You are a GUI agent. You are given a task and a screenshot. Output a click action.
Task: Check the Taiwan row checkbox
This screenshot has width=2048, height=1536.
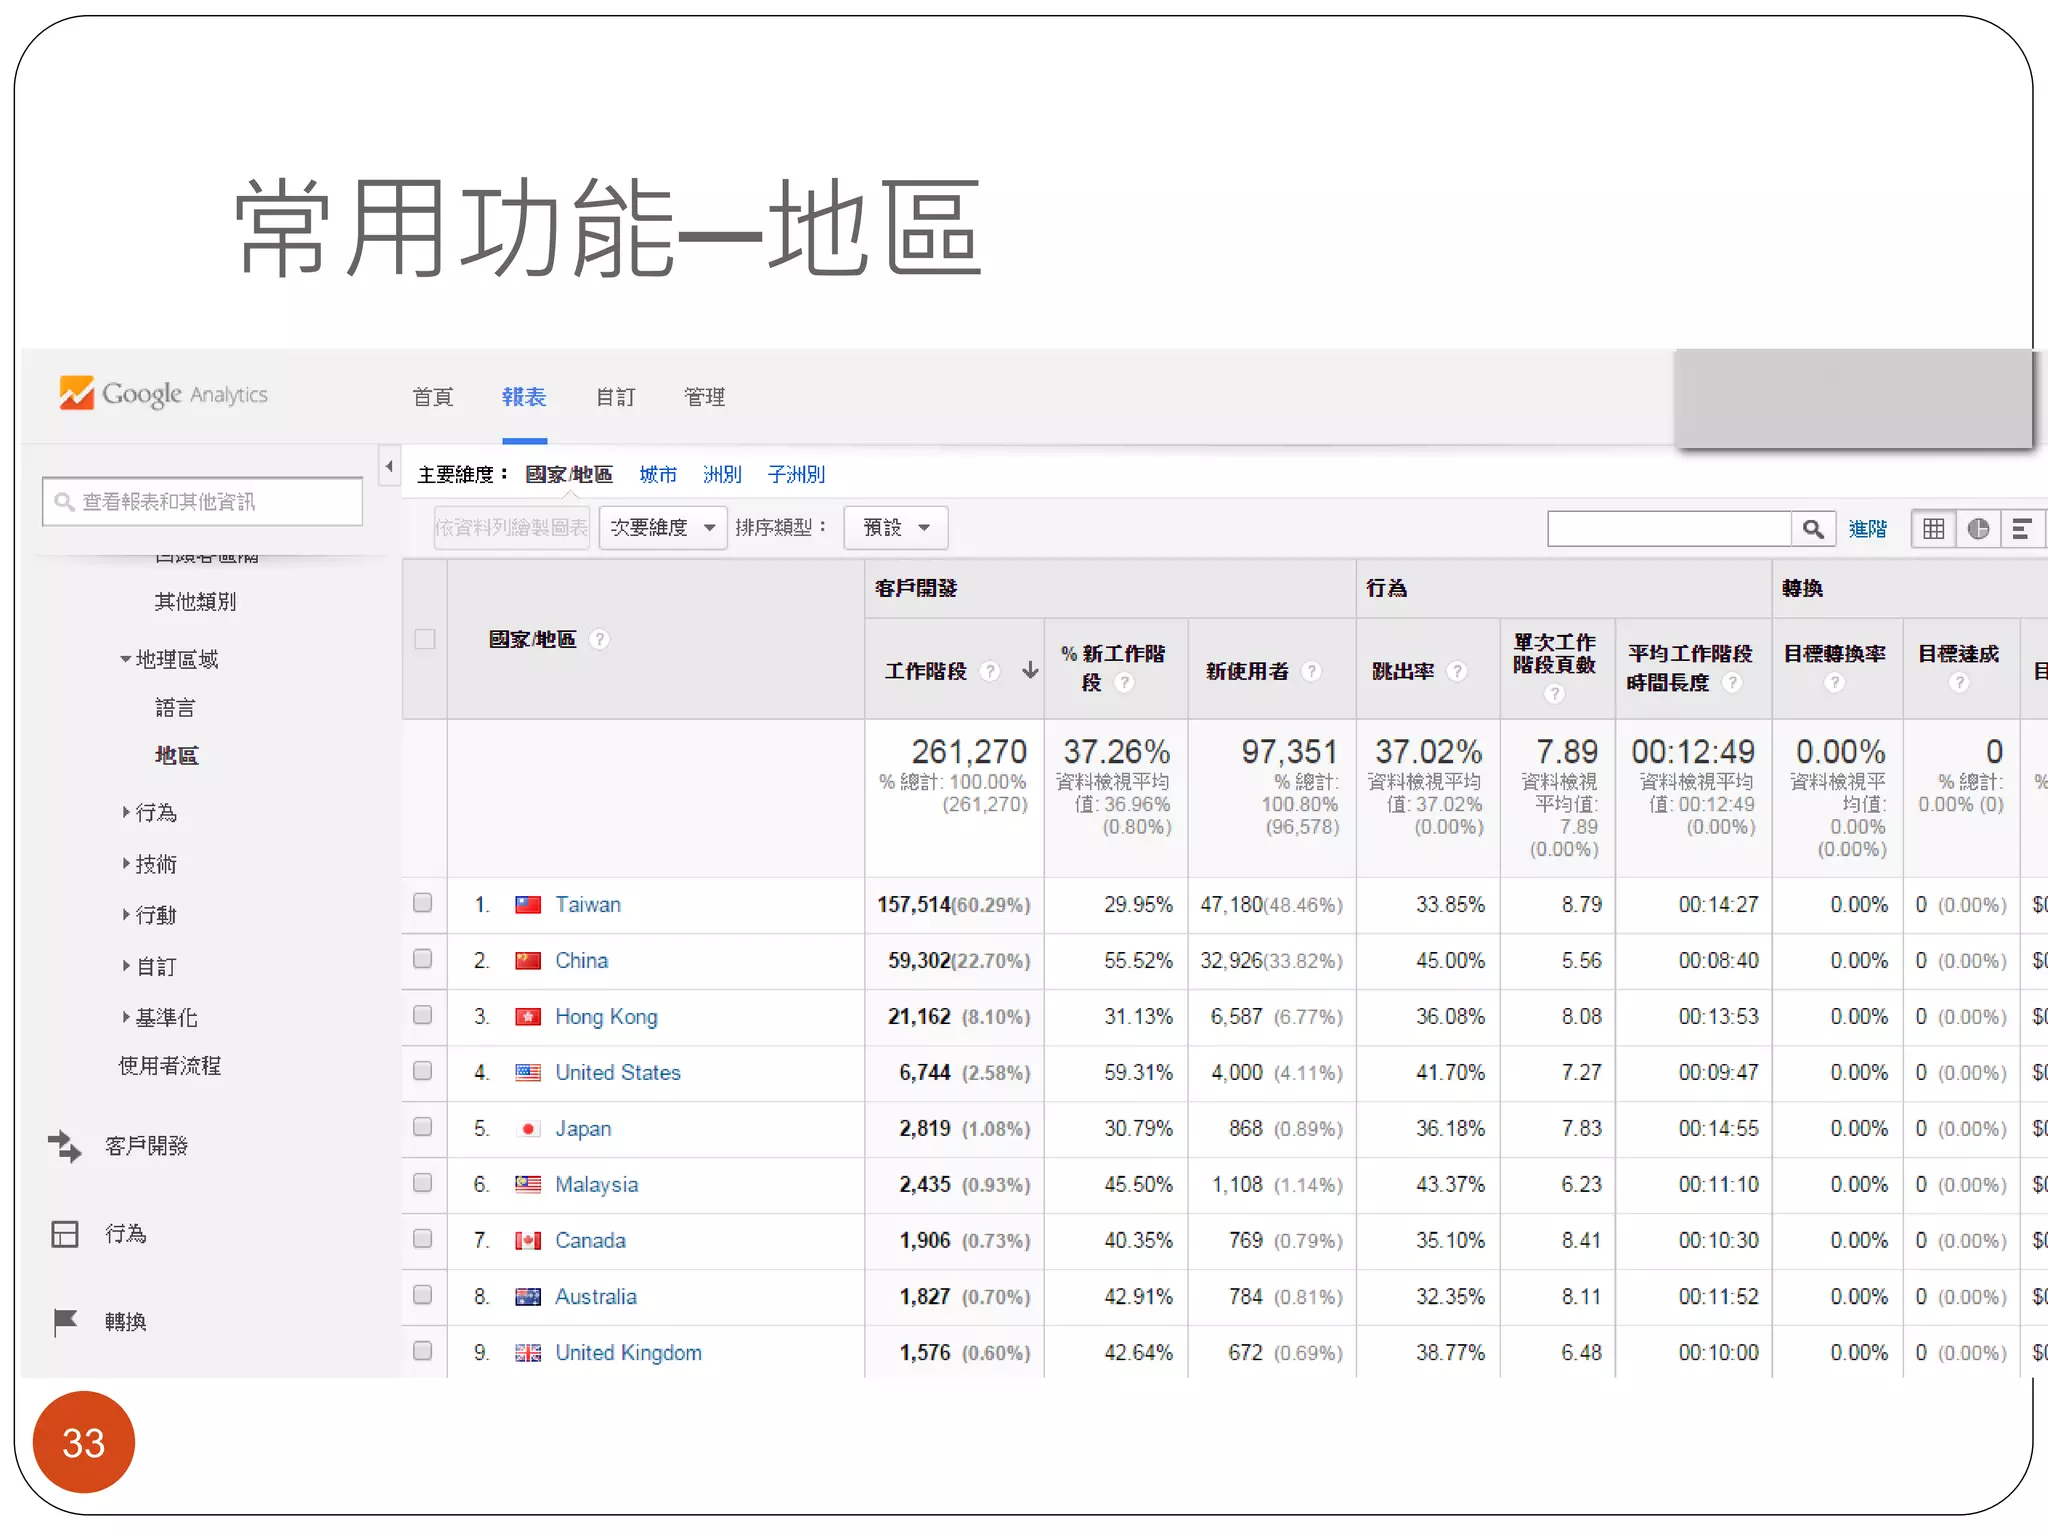coord(423,903)
